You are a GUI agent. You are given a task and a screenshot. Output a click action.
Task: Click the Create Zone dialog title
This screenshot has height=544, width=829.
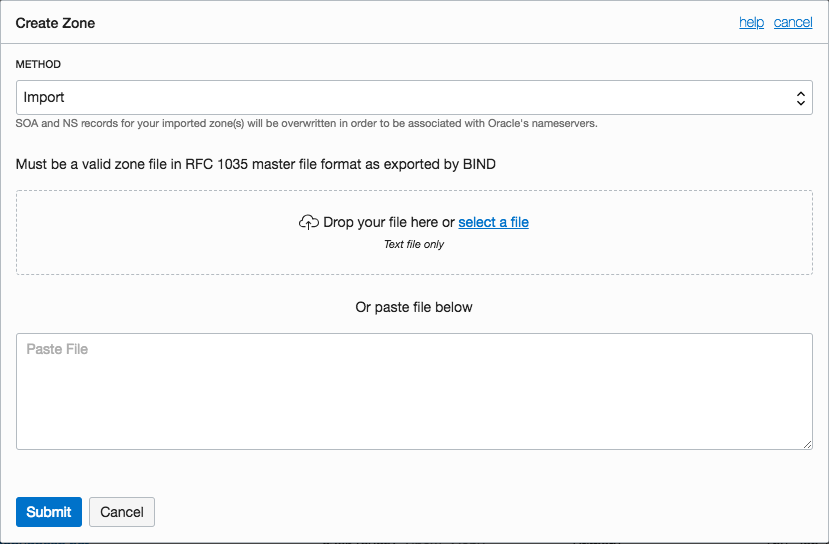pyautogui.click(x=56, y=22)
